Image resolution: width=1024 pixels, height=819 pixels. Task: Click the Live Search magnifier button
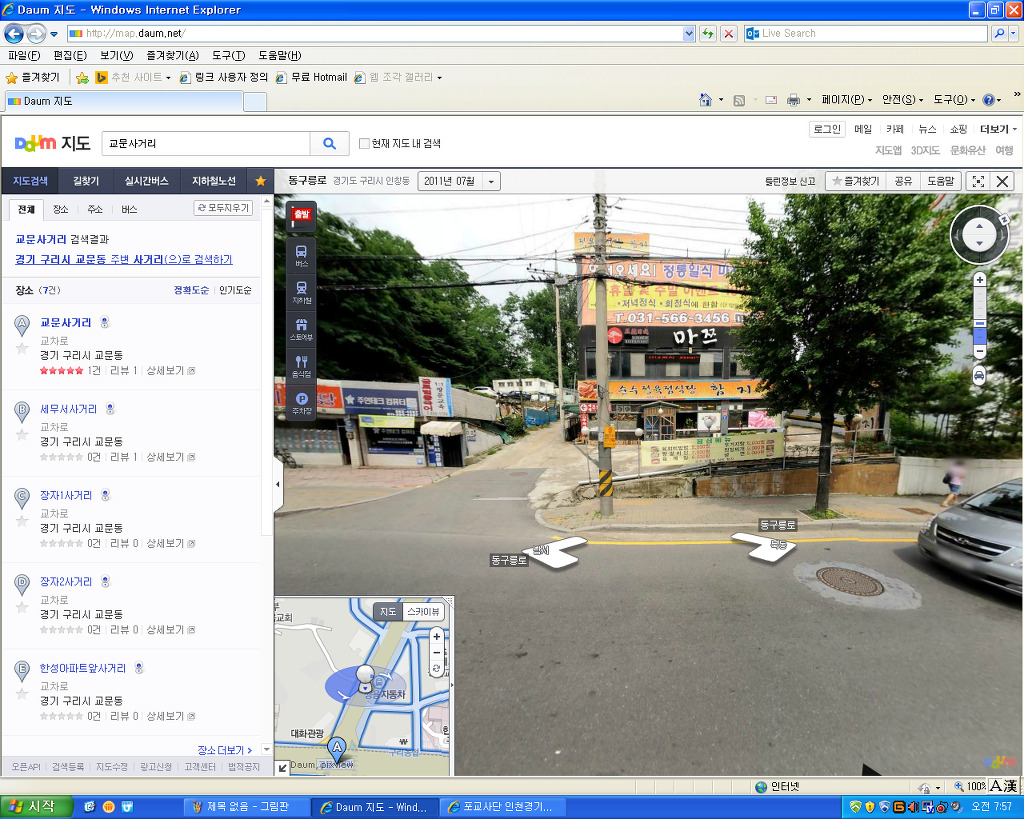tap(999, 33)
